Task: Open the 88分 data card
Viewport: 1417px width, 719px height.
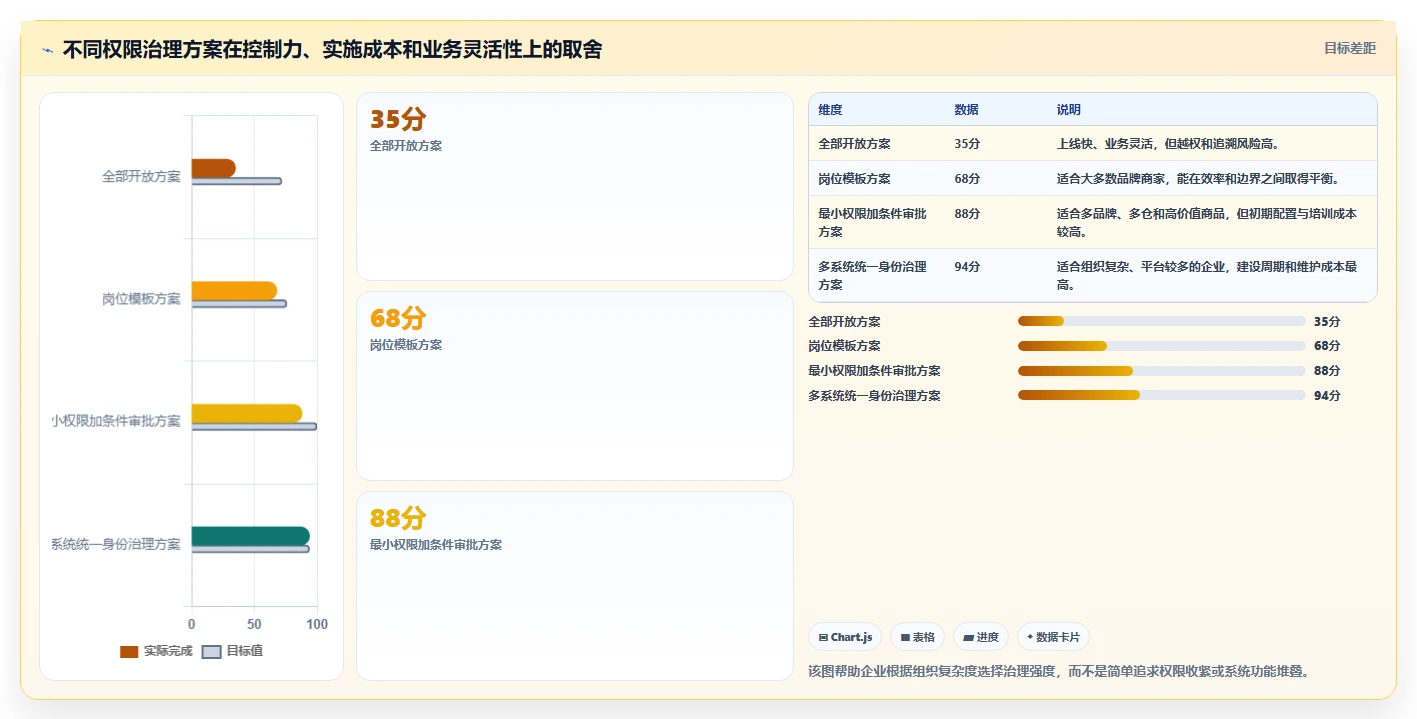Action: 575,586
